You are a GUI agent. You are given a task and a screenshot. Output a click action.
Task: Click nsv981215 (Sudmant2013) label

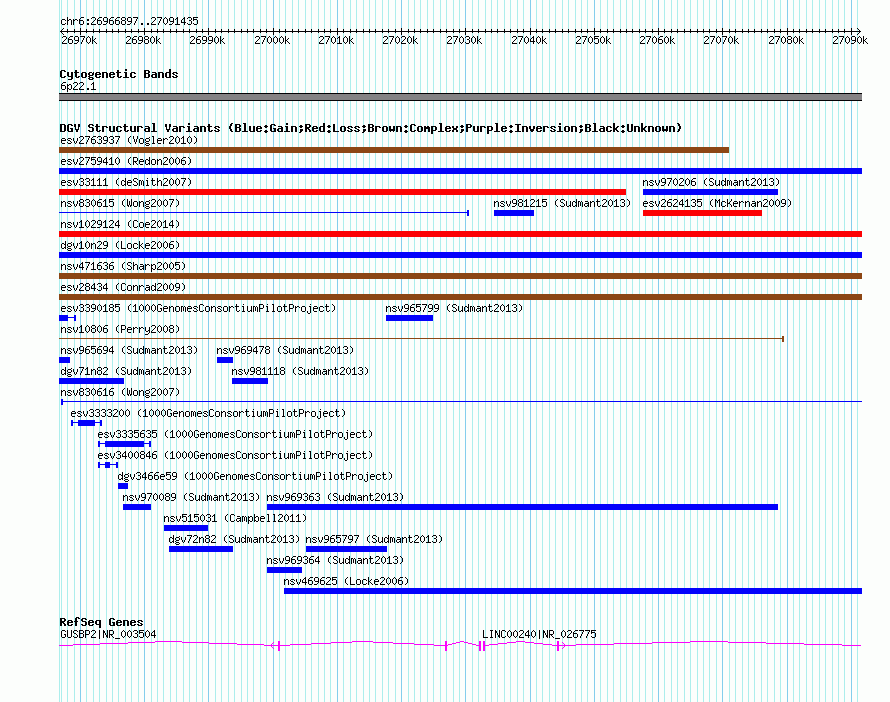click(562, 203)
